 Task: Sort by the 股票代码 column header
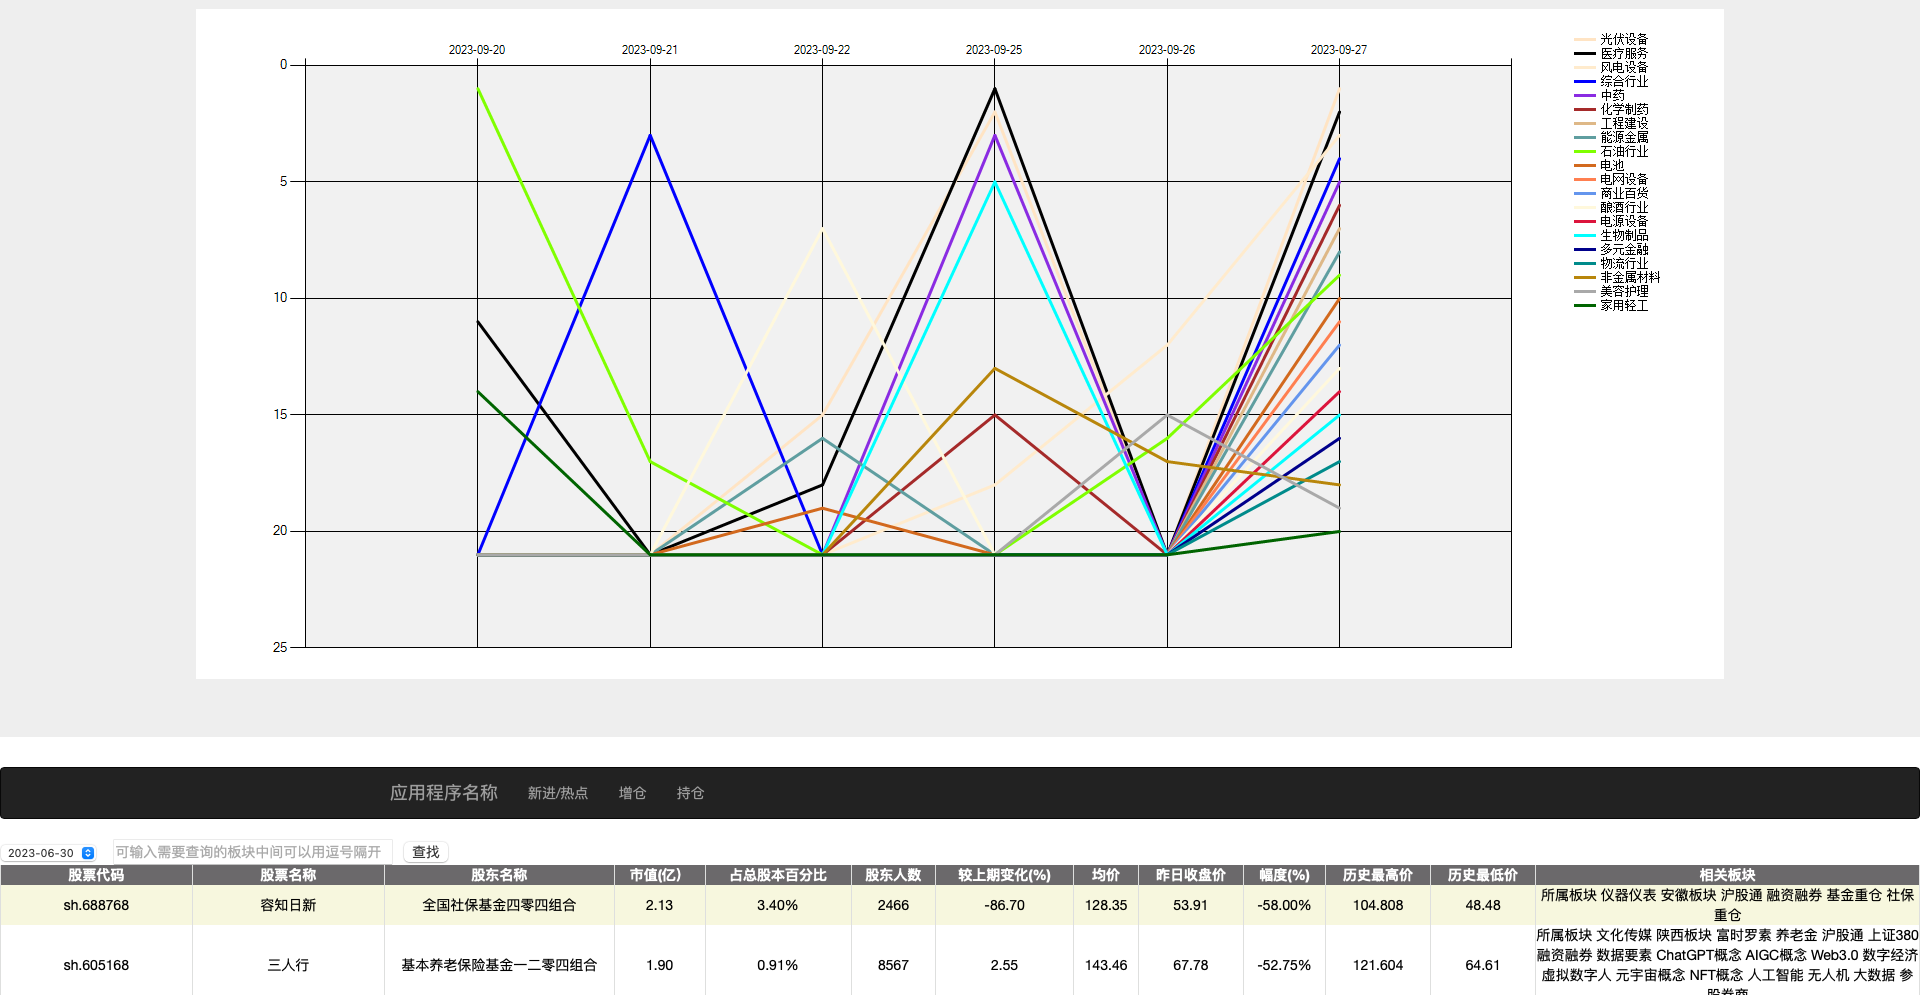[96, 875]
